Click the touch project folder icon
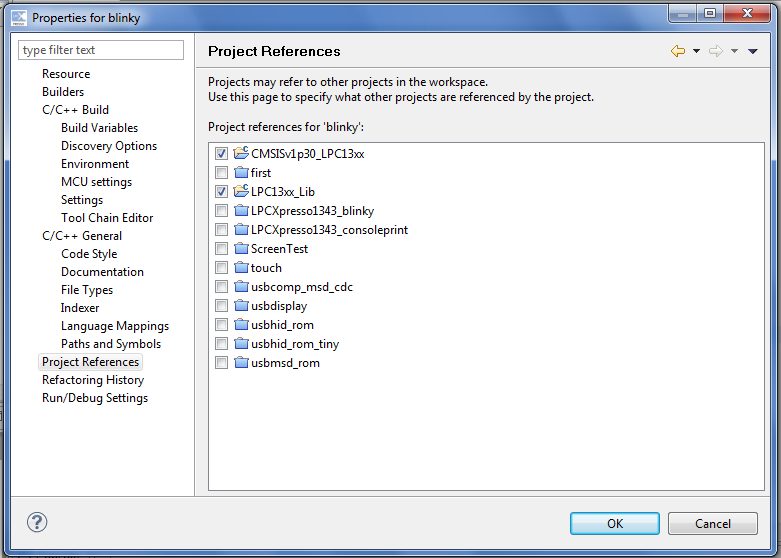 [x=240, y=268]
